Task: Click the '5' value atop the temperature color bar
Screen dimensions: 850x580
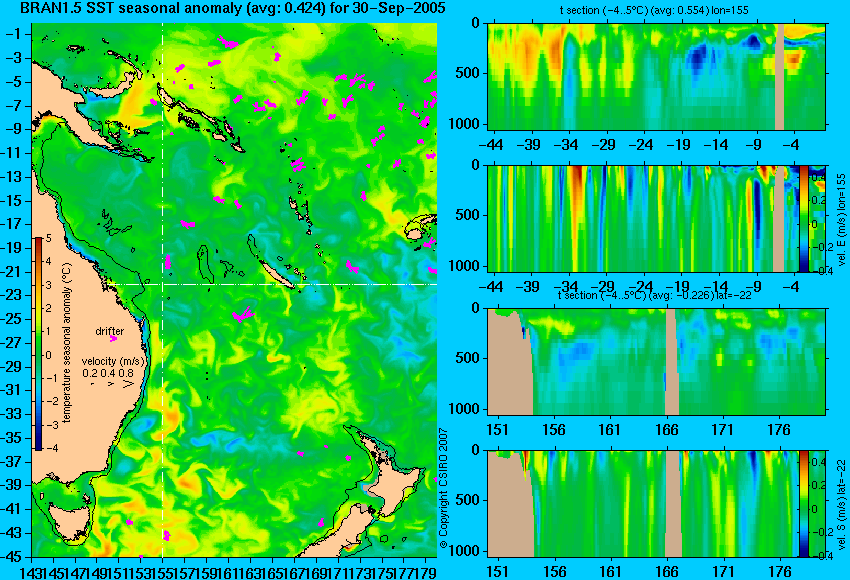Action: tap(48, 238)
